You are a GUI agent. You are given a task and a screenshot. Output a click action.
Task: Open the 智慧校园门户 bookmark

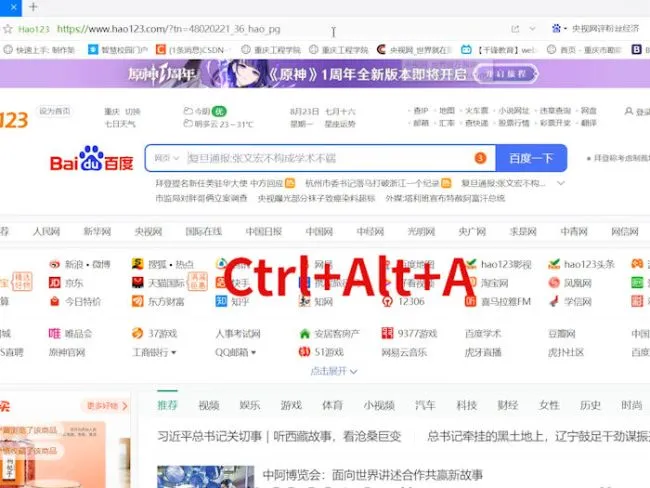[x=118, y=50]
